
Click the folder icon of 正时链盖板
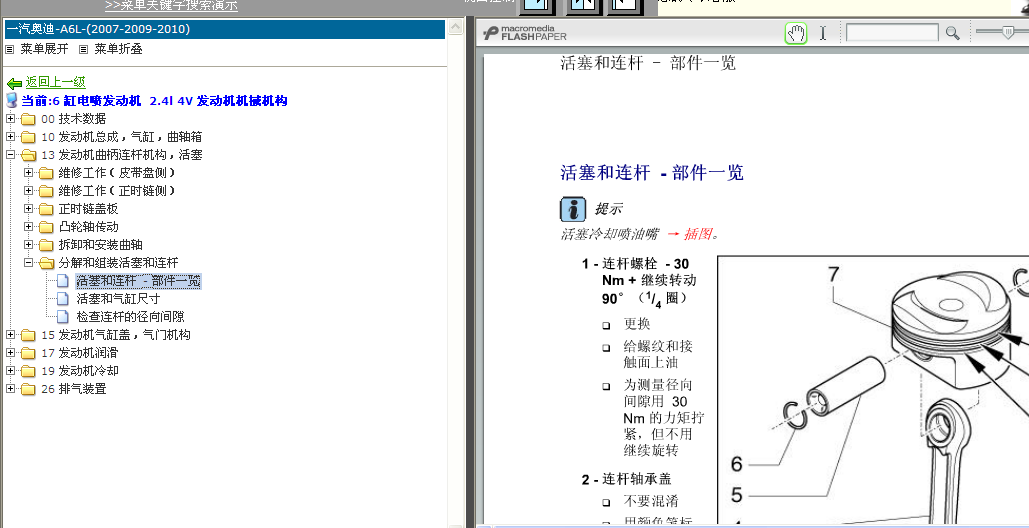(x=46, y=209)
